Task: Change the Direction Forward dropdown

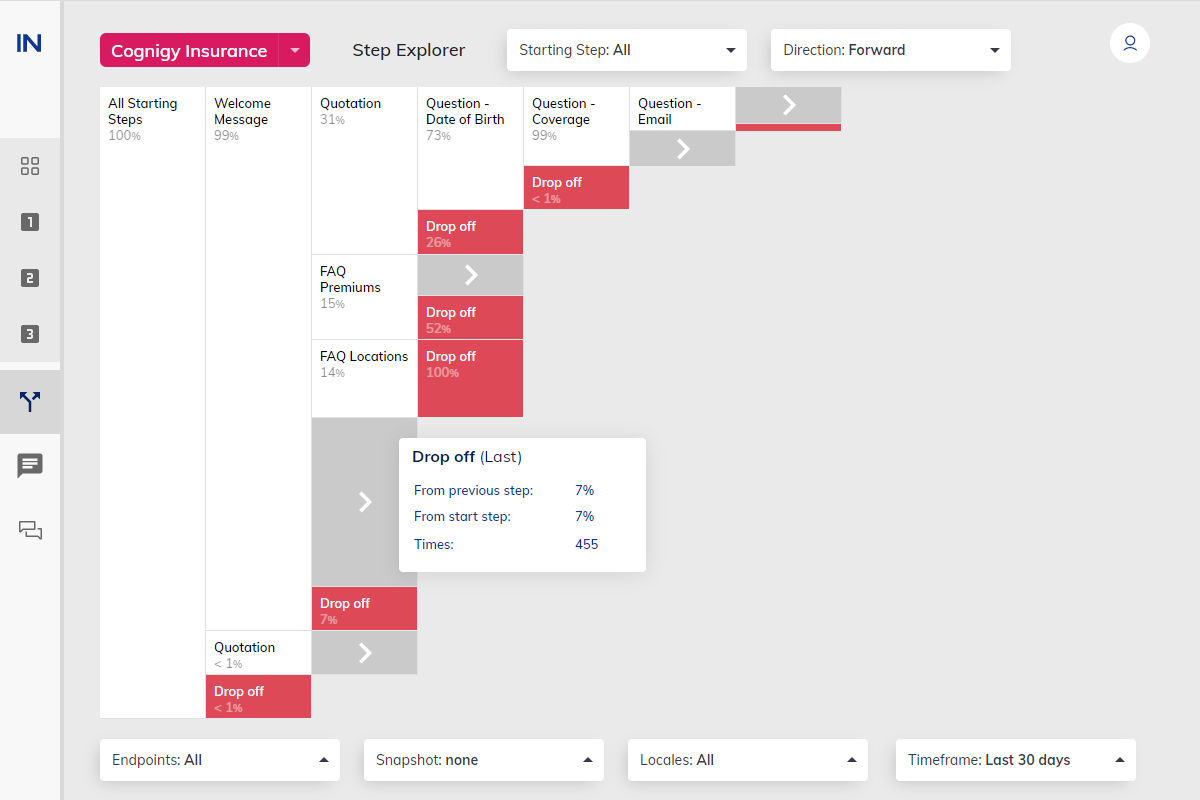Action: coord(891,50)
